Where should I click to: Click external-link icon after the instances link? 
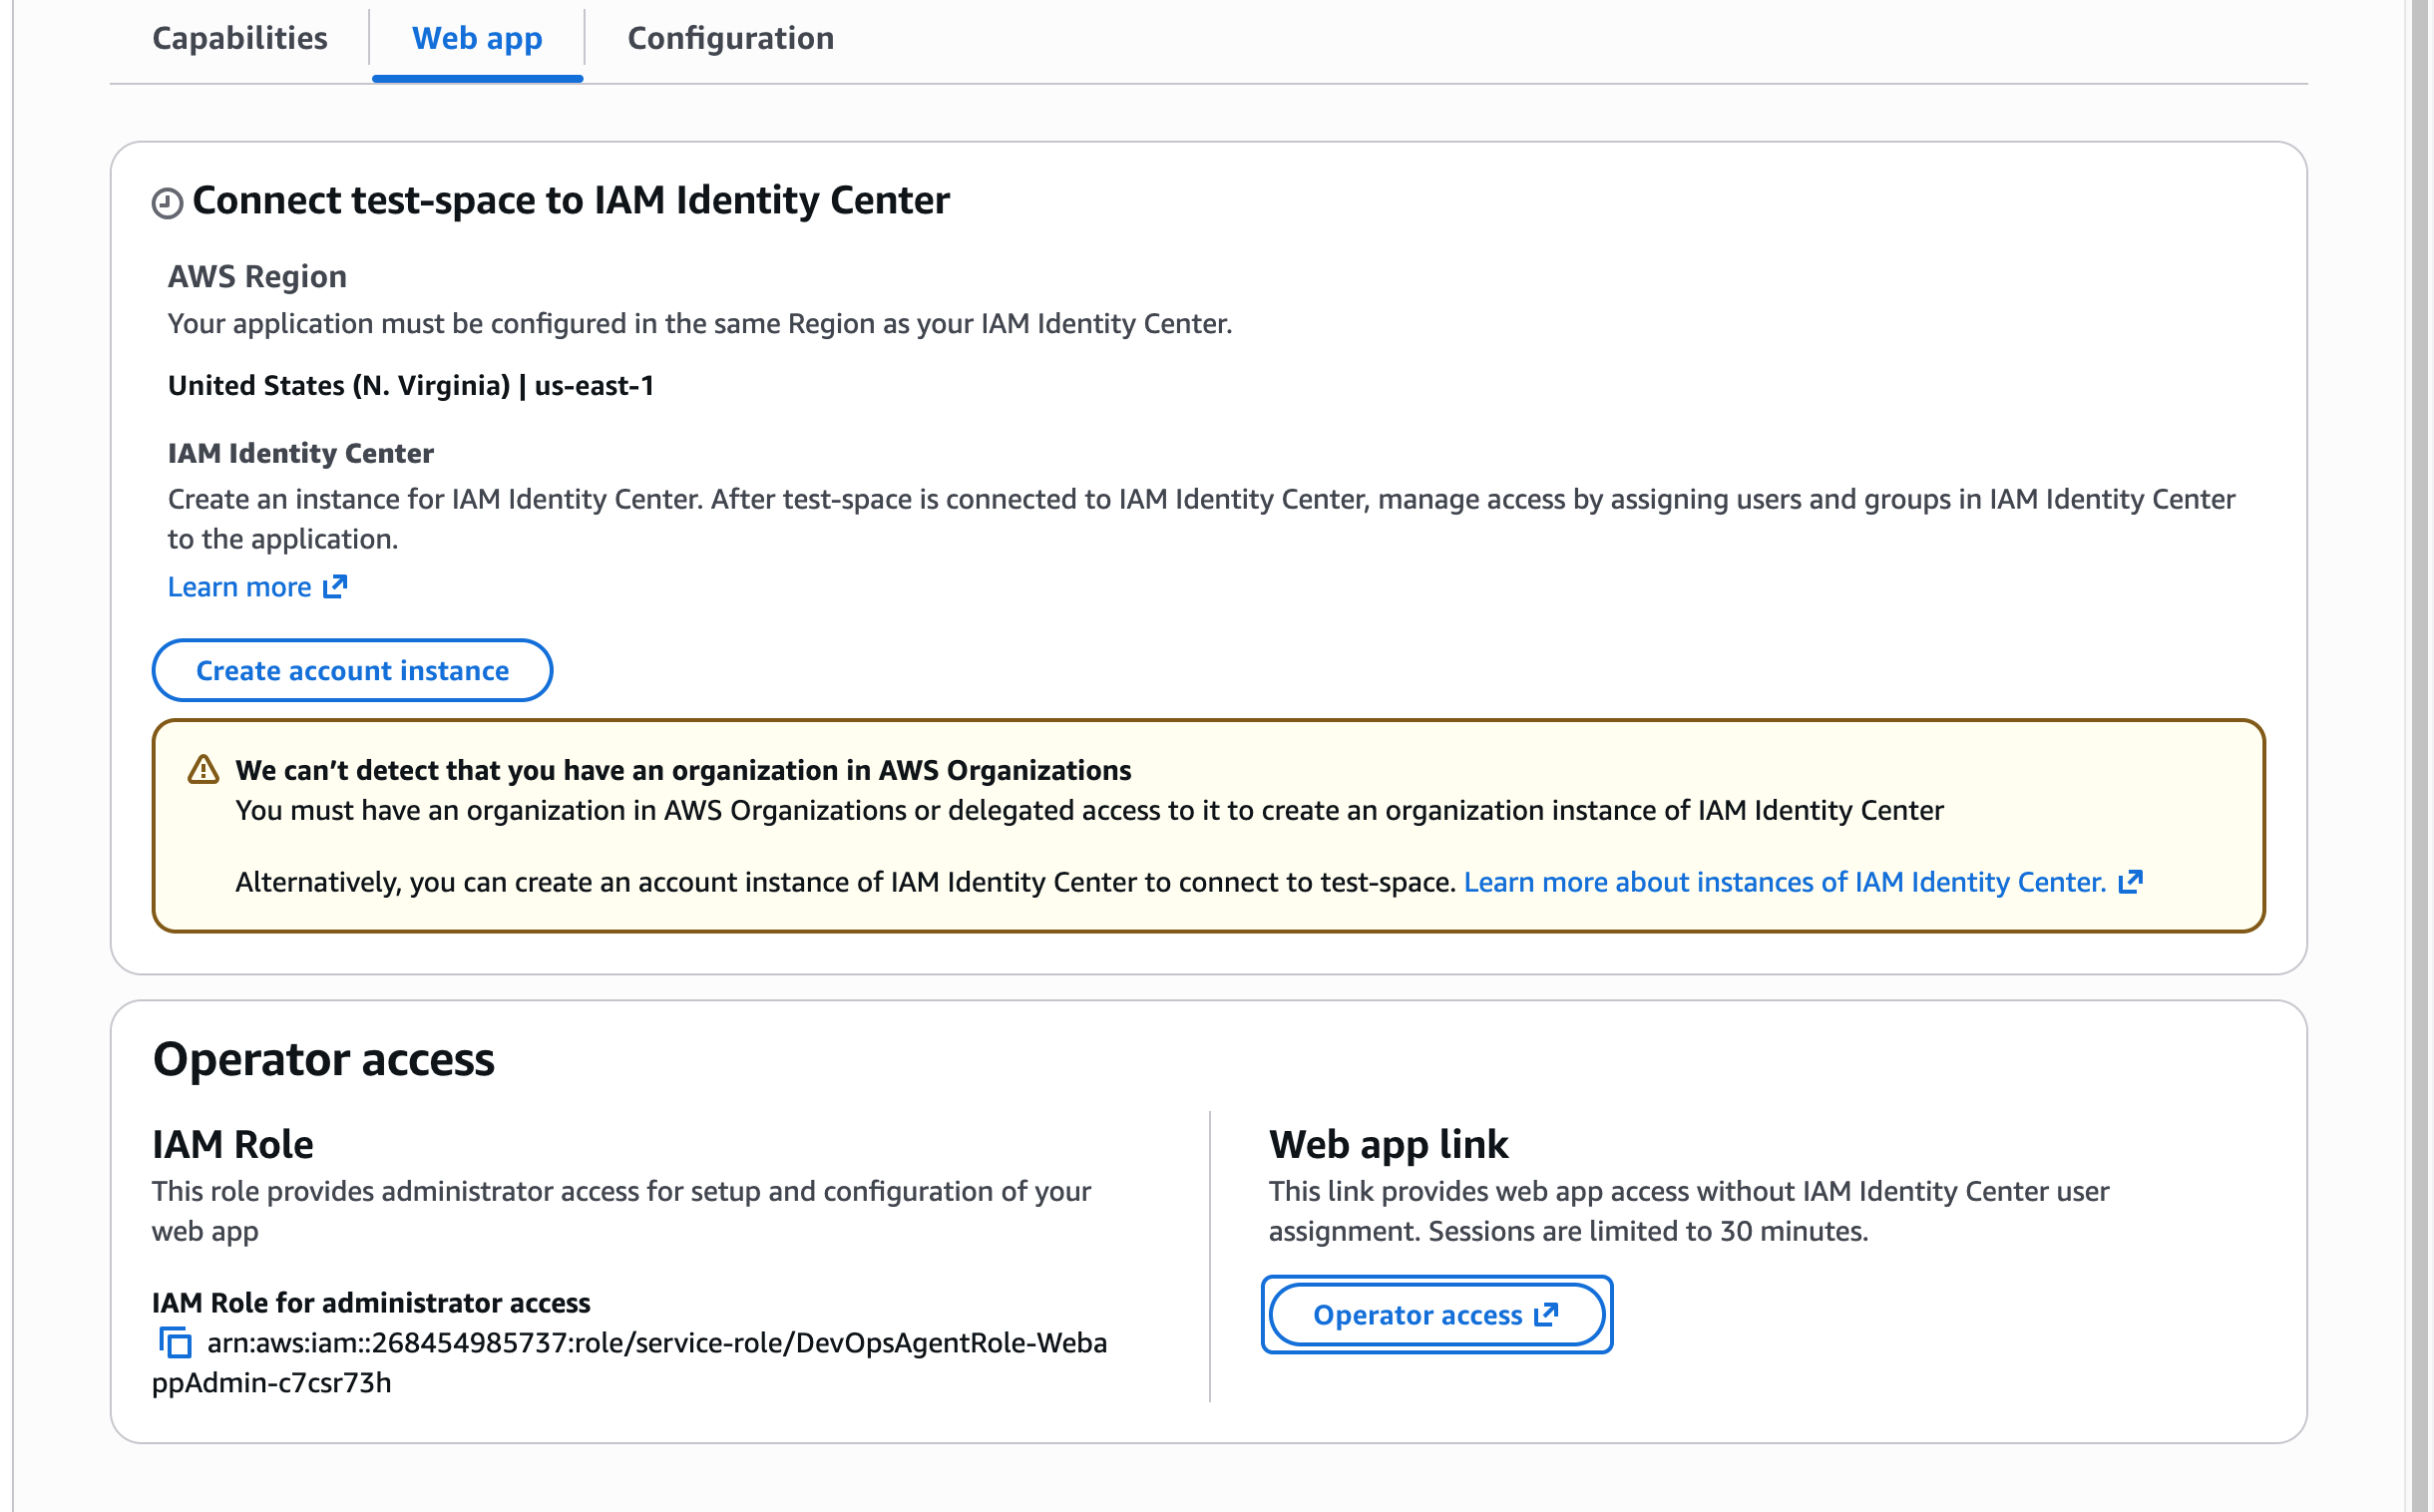coord(2131,881)
